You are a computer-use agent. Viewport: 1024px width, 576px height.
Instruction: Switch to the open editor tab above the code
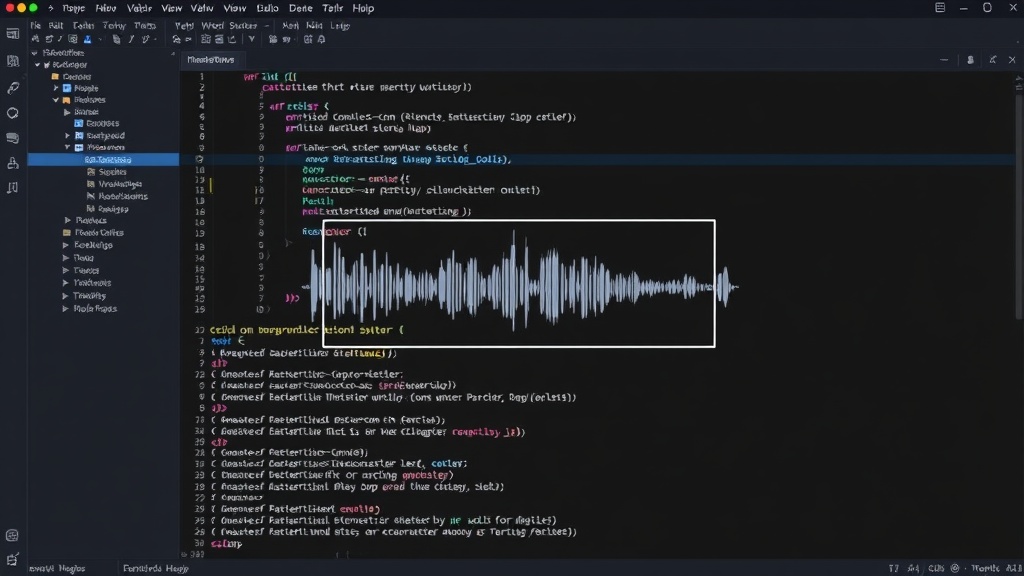point(210,59)
